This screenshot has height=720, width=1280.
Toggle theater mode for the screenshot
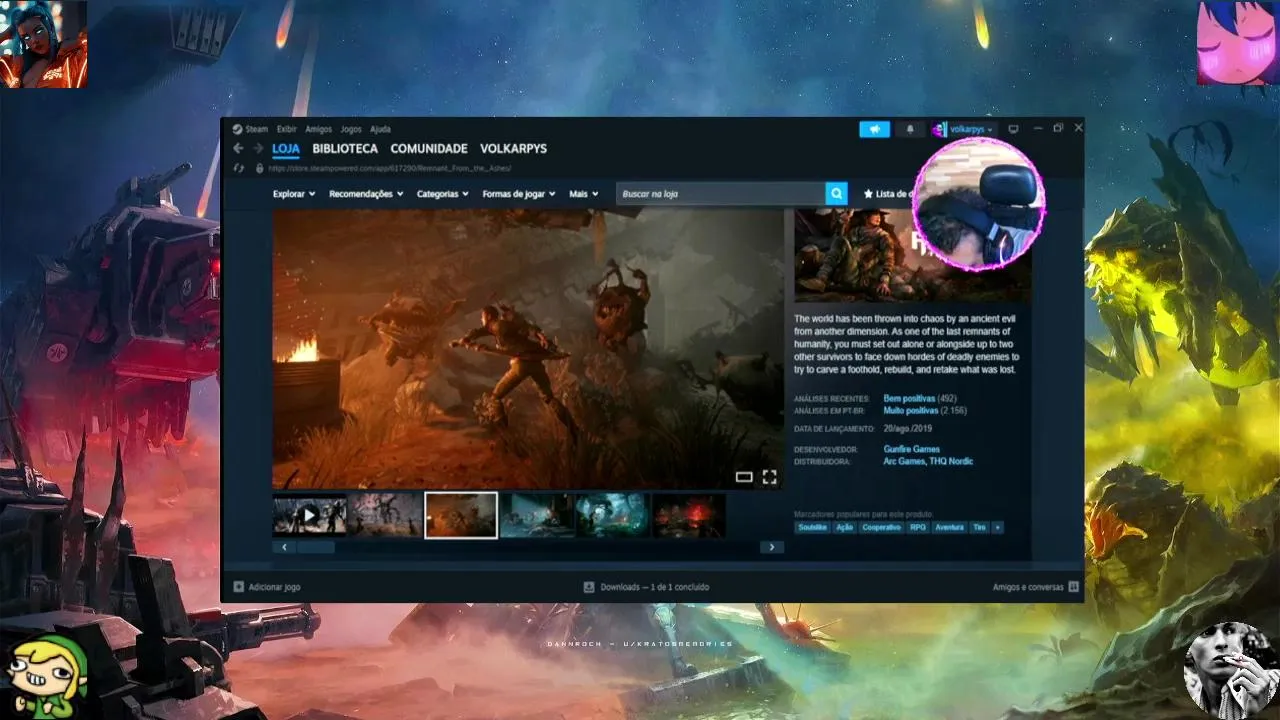tap(744, 477)
